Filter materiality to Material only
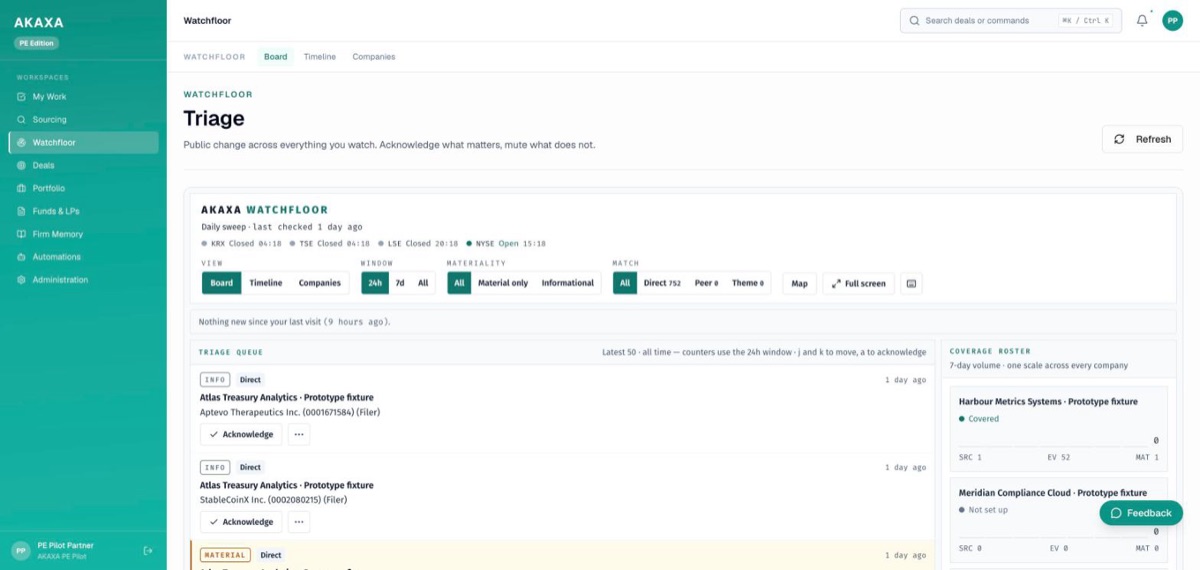The width and height of the screenshot is (1200, 570). pos(503,283)
